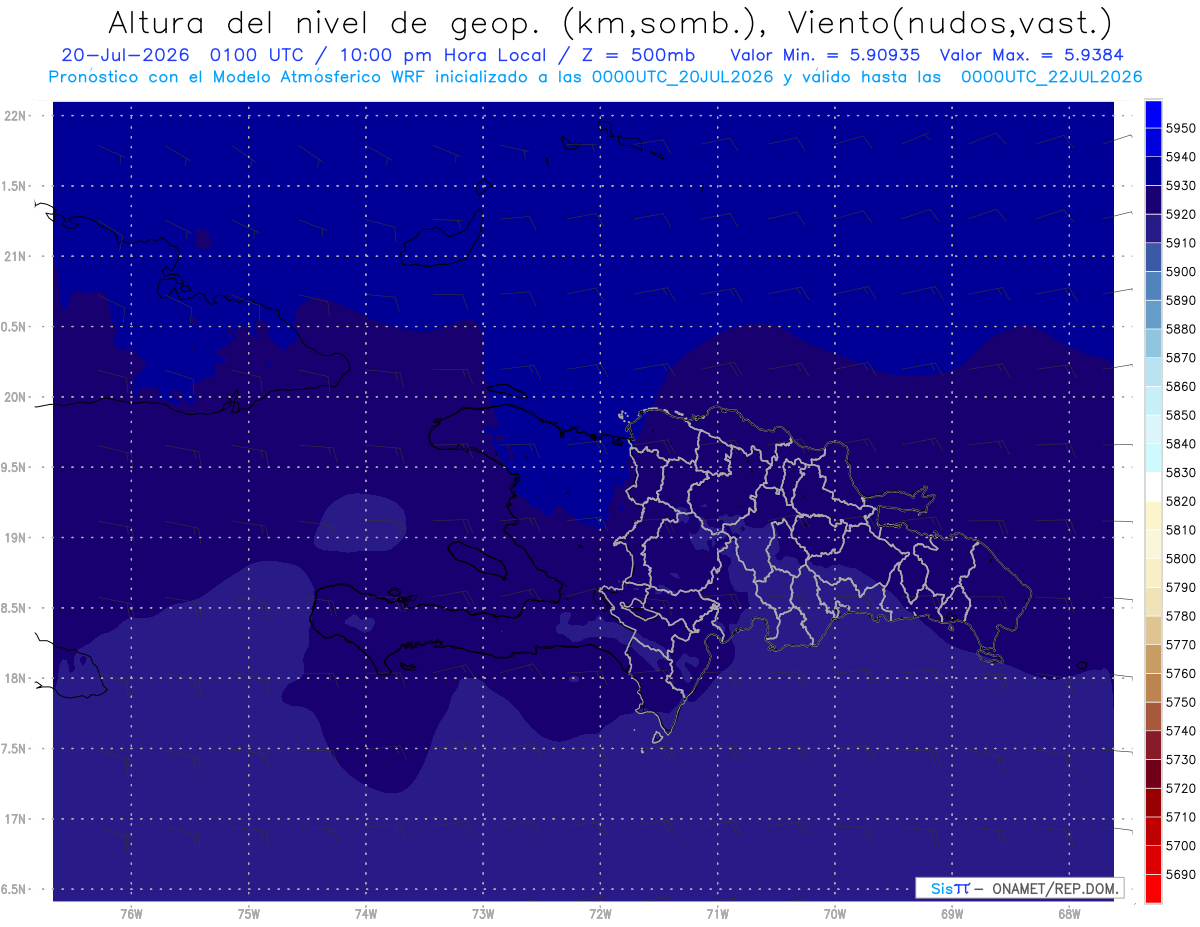Click the 5800 colorbar label
Screen dimensions: 1200x927
(1181, 558)
